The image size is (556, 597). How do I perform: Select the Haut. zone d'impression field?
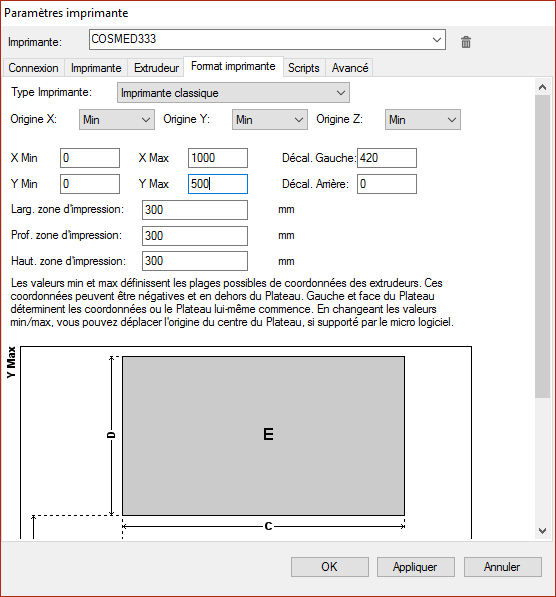[195, 261]
